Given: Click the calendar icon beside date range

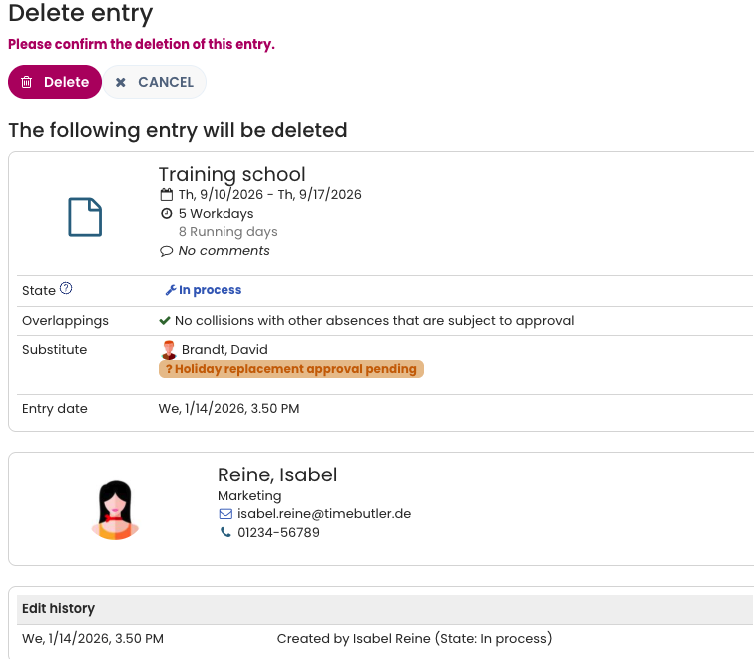Looking at the screenshot, I should 166,195.
